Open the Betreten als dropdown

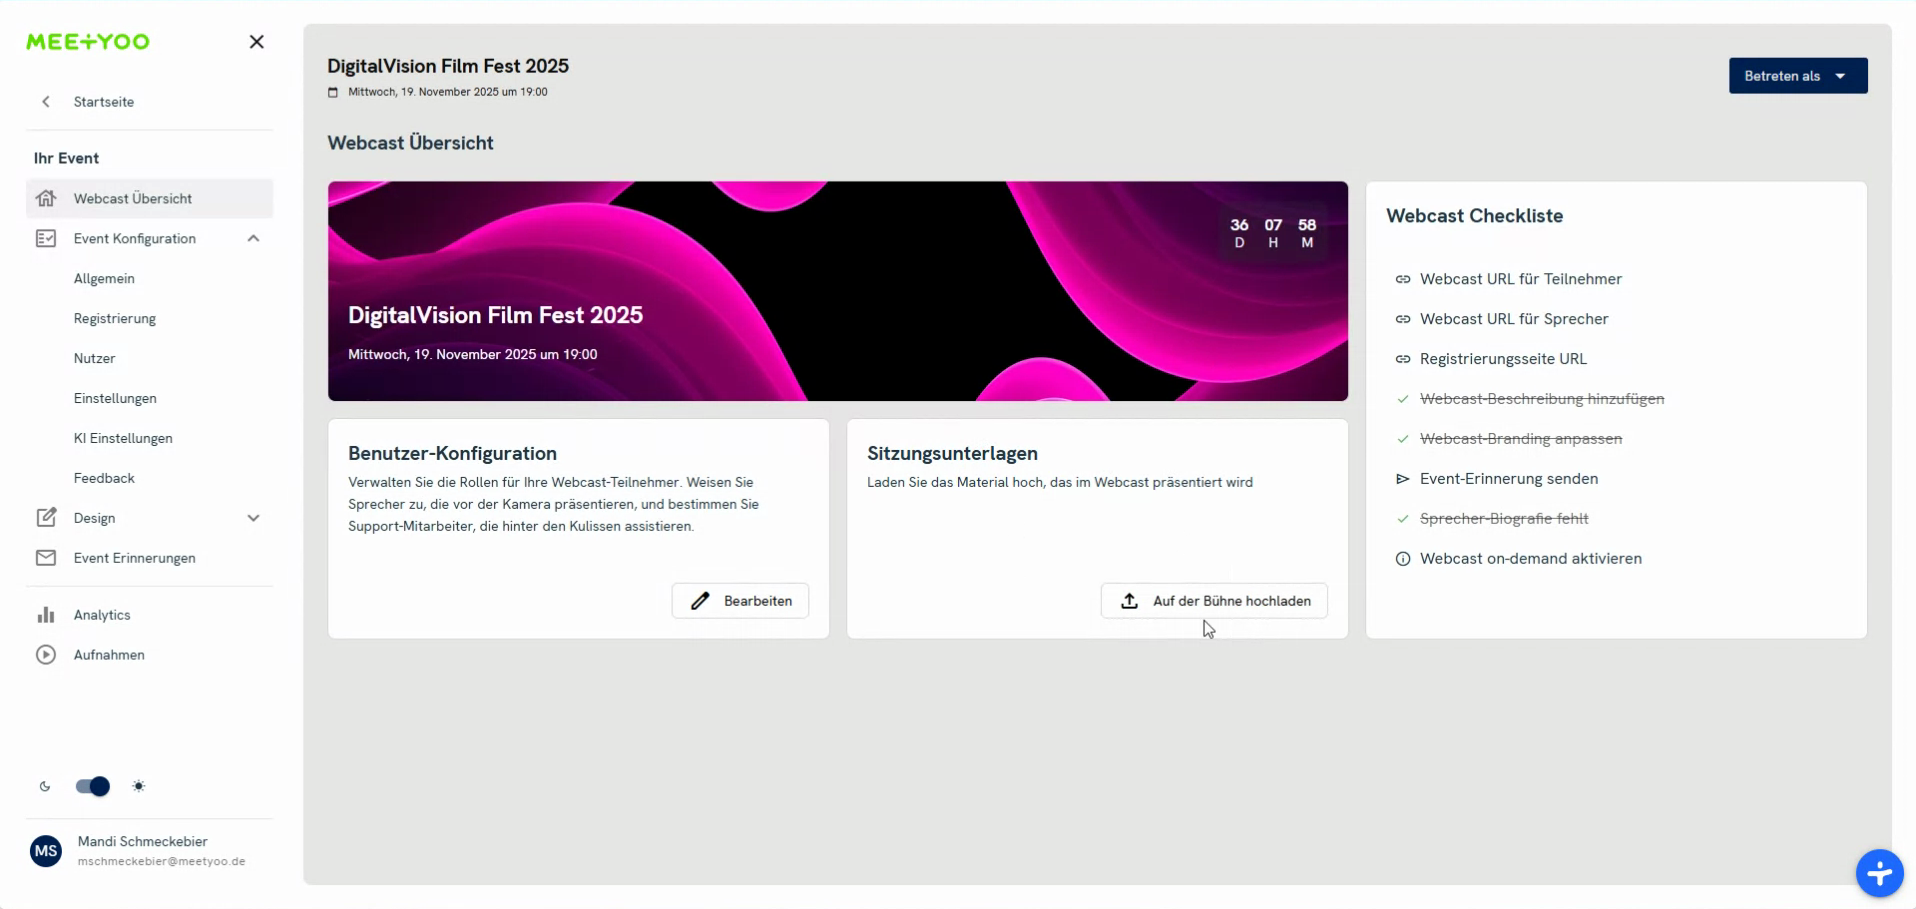pos(1797,75)
